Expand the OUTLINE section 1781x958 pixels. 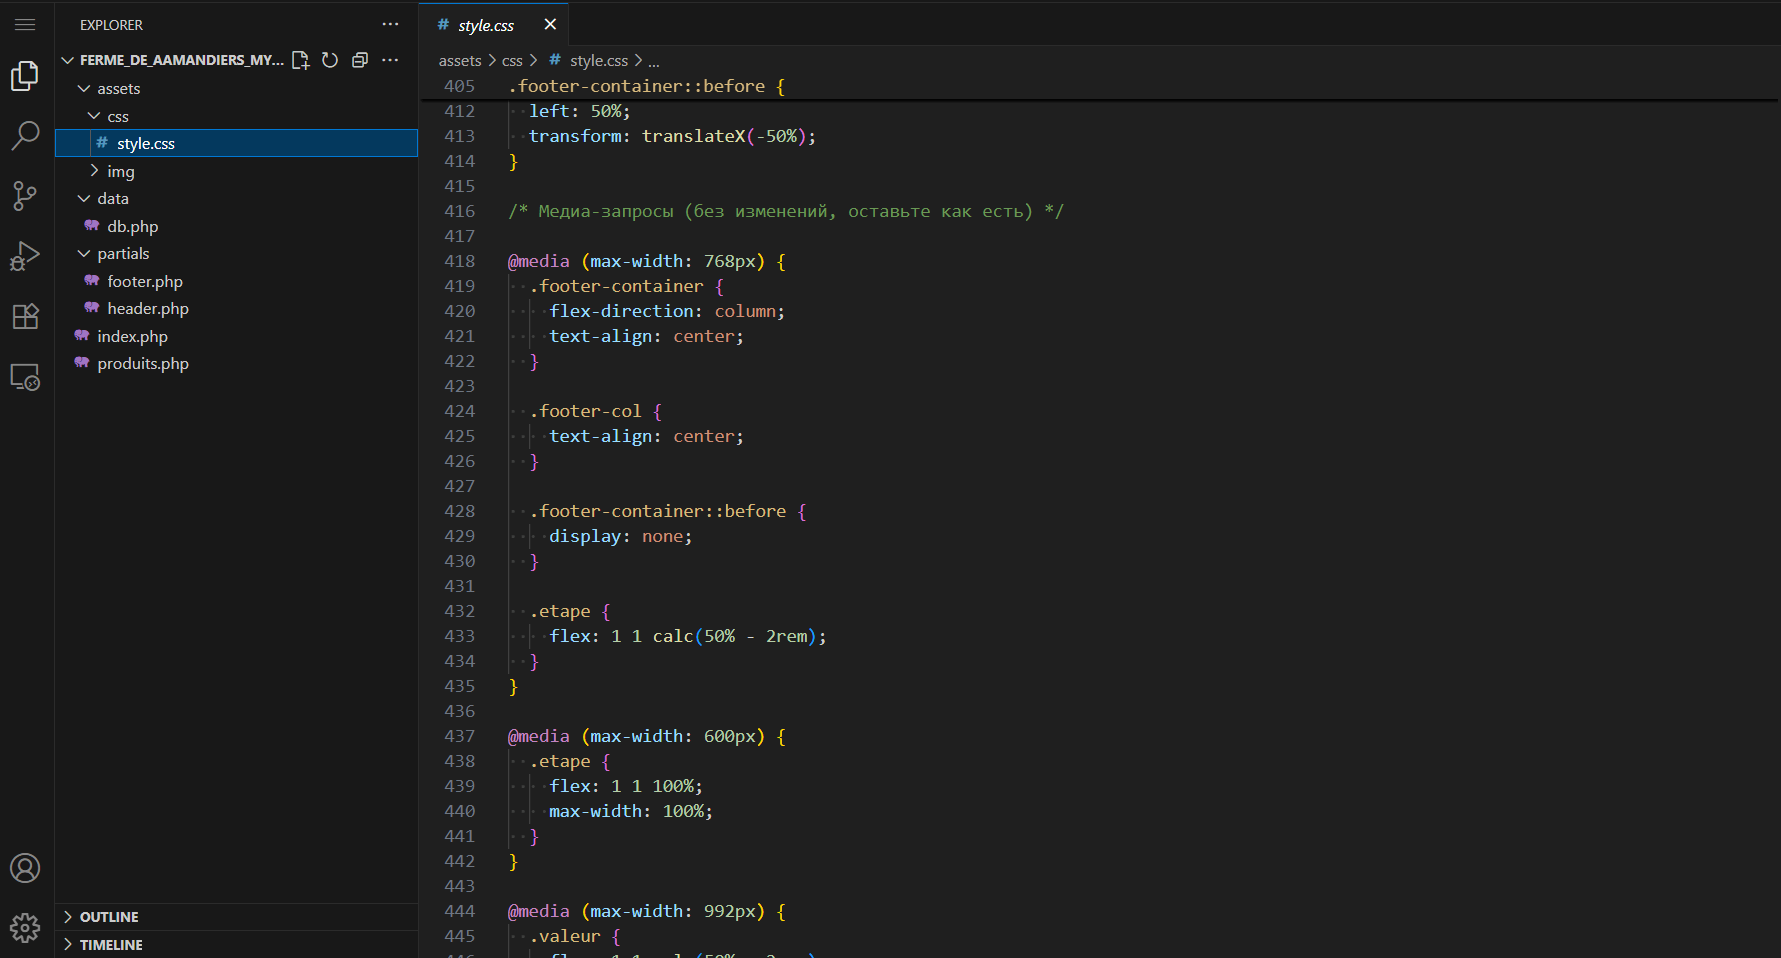236,917
